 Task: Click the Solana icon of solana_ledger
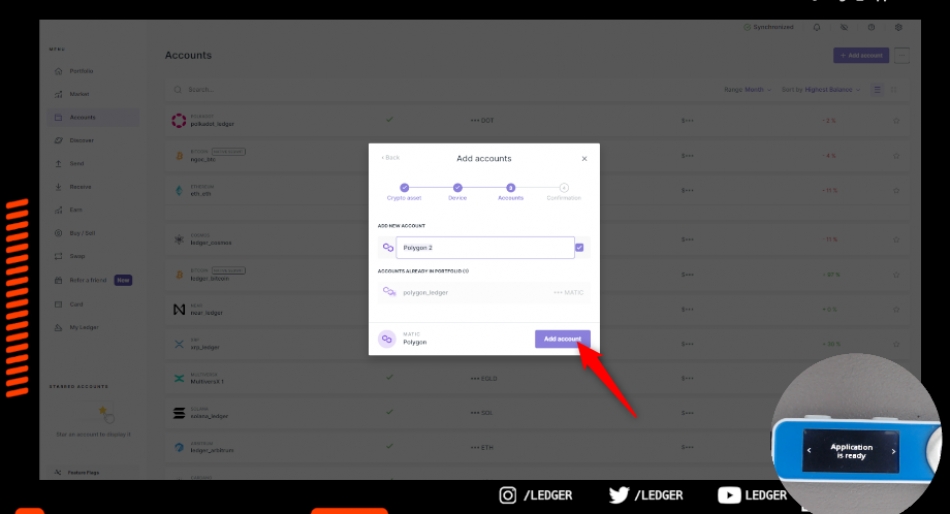click(179, 413)
